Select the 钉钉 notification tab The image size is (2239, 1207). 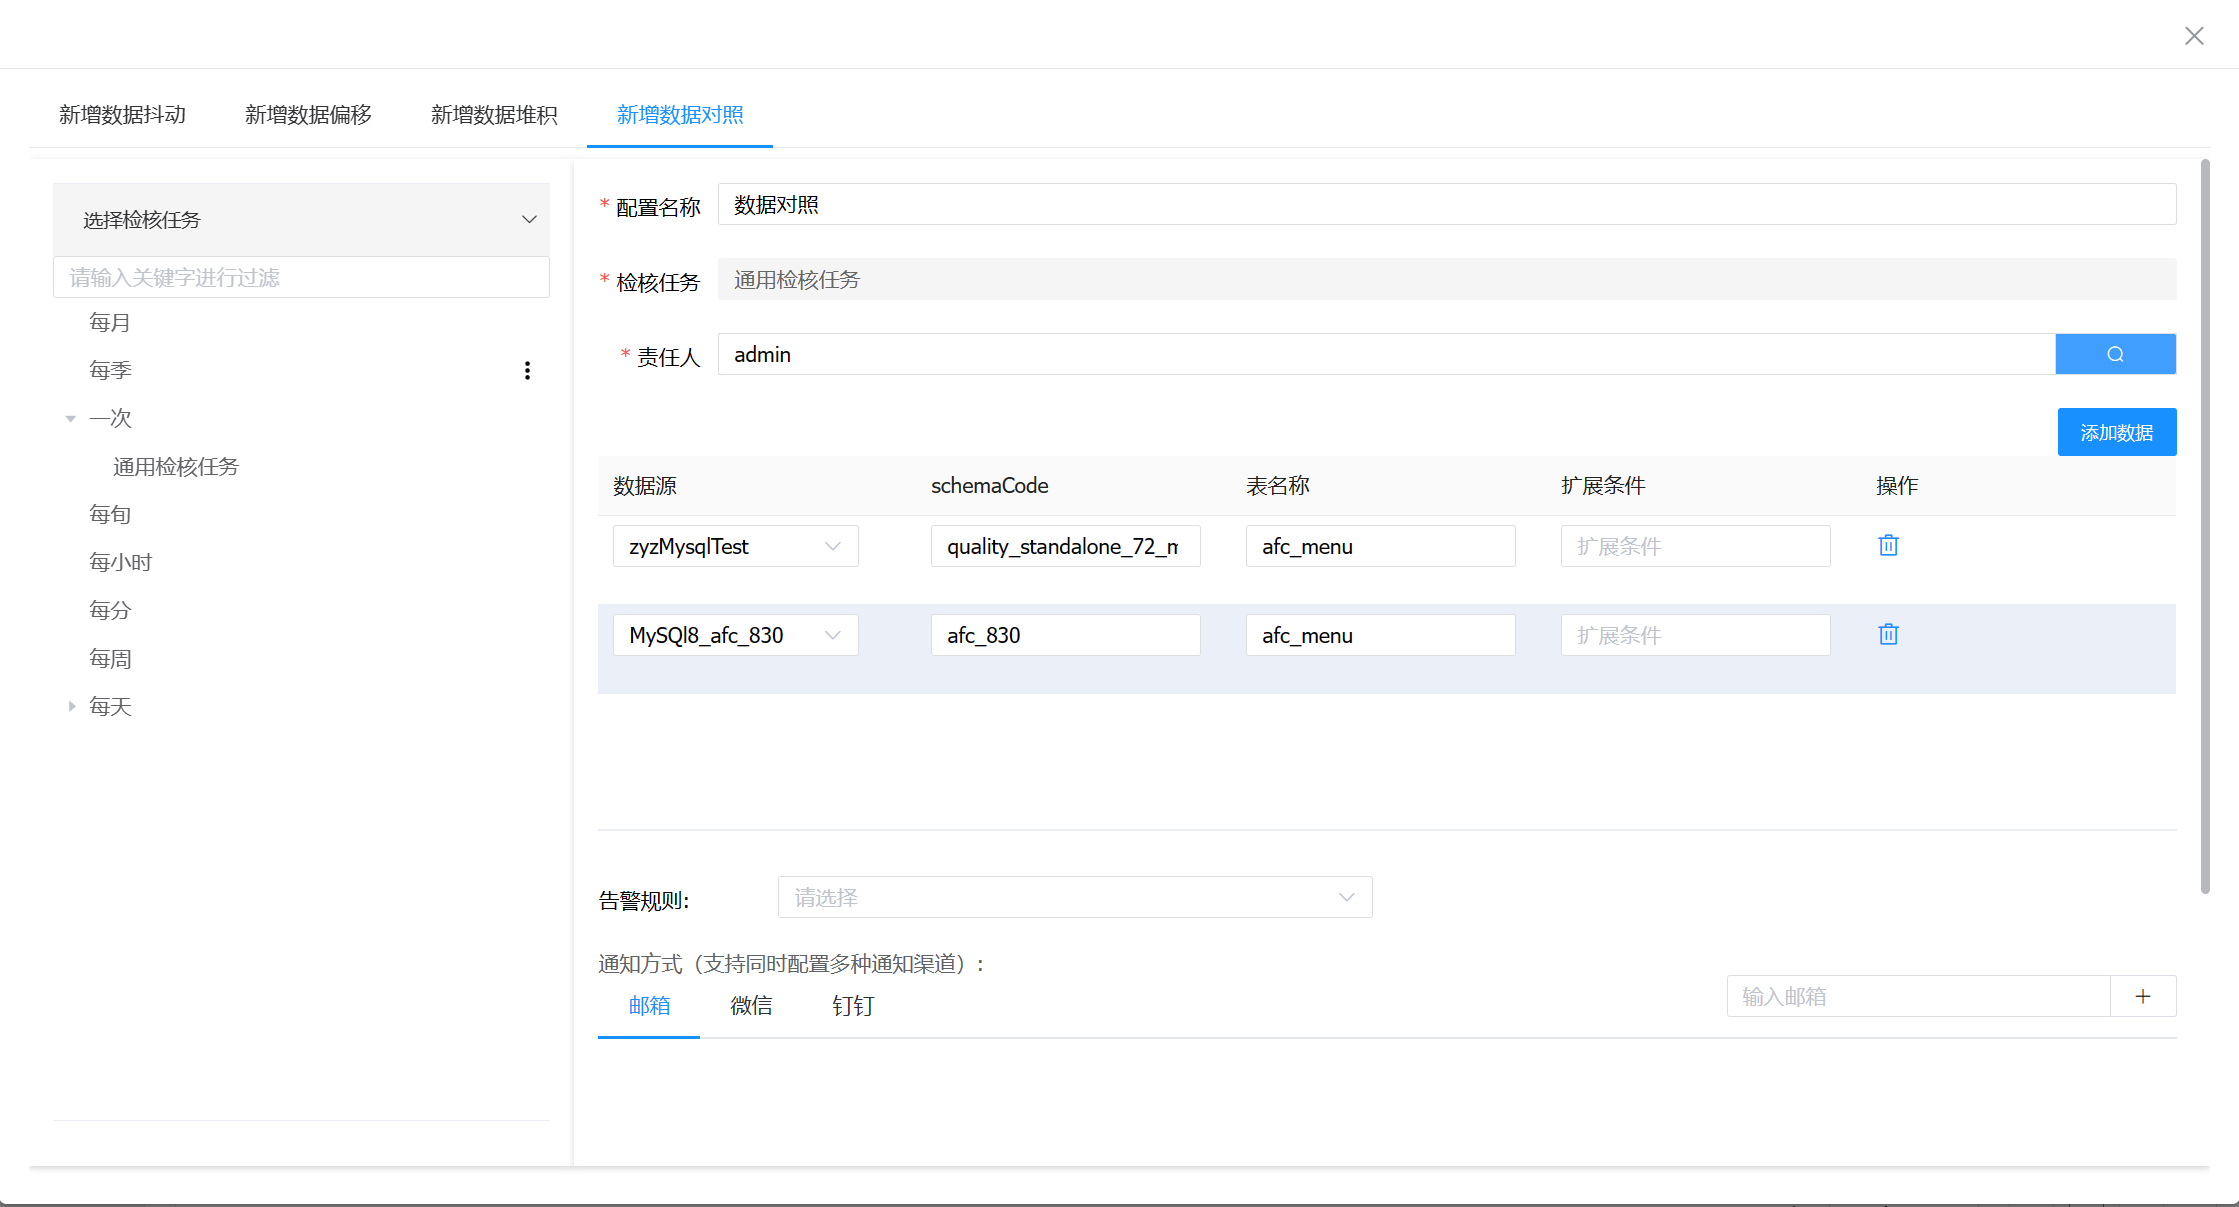[x=853, y=1006]
